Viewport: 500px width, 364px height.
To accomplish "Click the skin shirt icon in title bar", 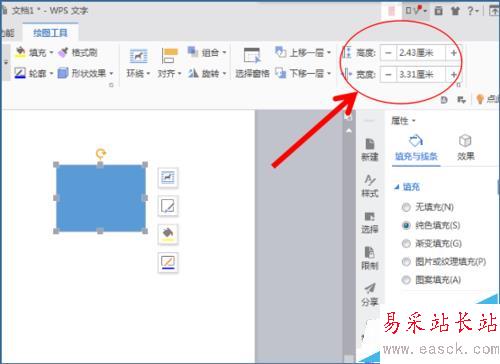I will coord(455,11).
